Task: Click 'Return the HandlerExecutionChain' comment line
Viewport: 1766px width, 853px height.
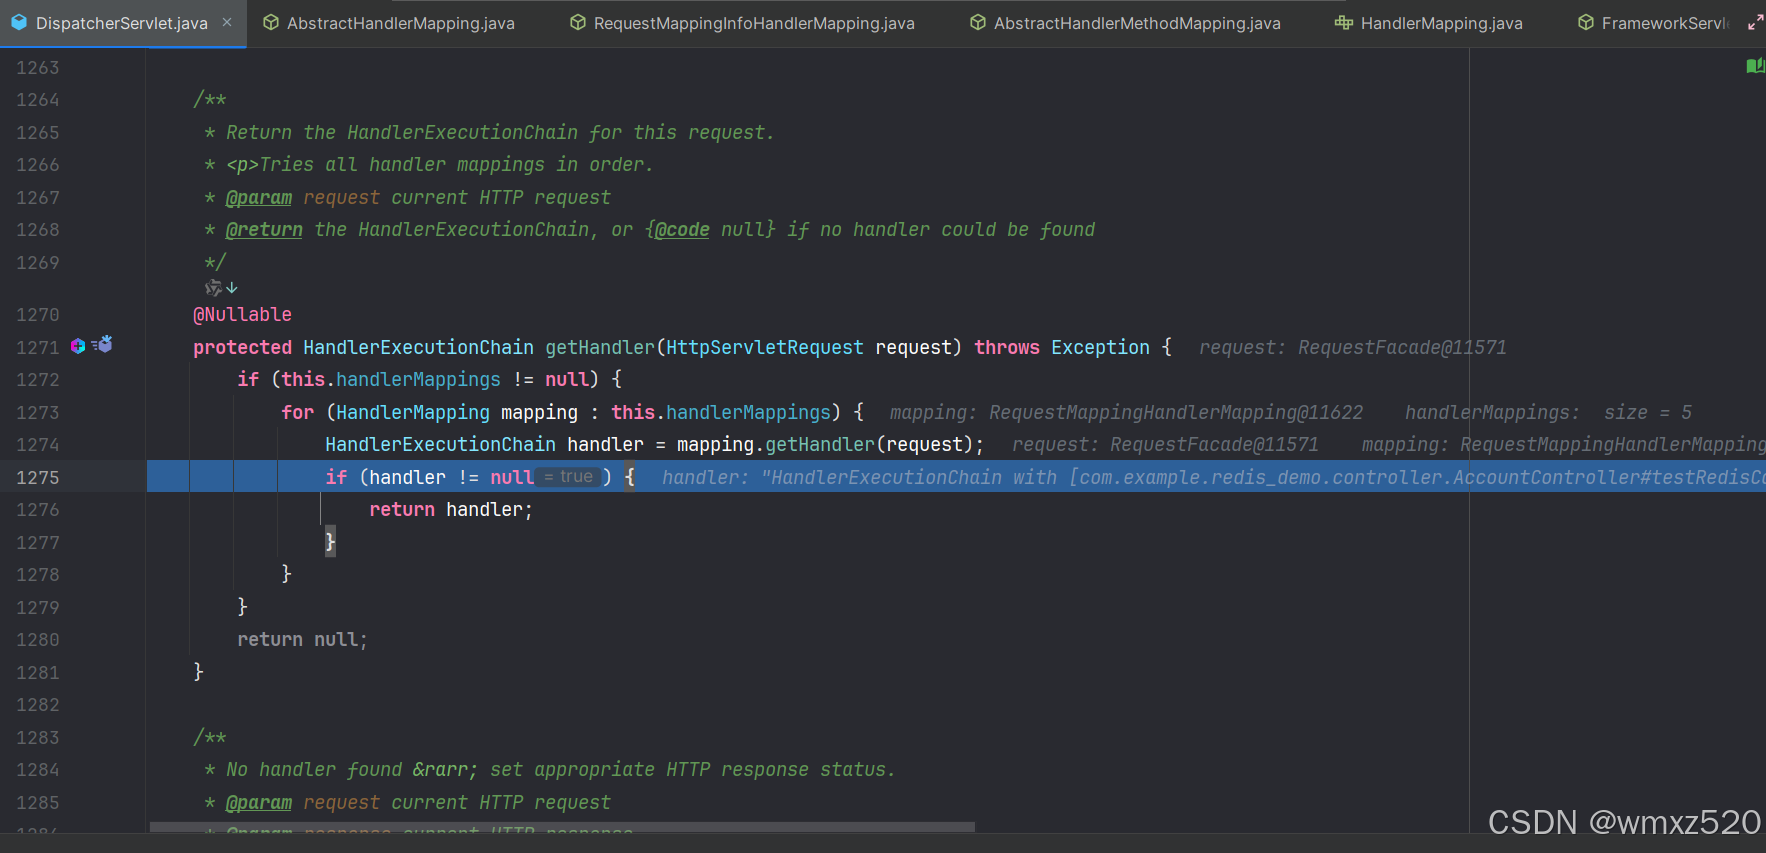Action: click(x=489, y=133)
